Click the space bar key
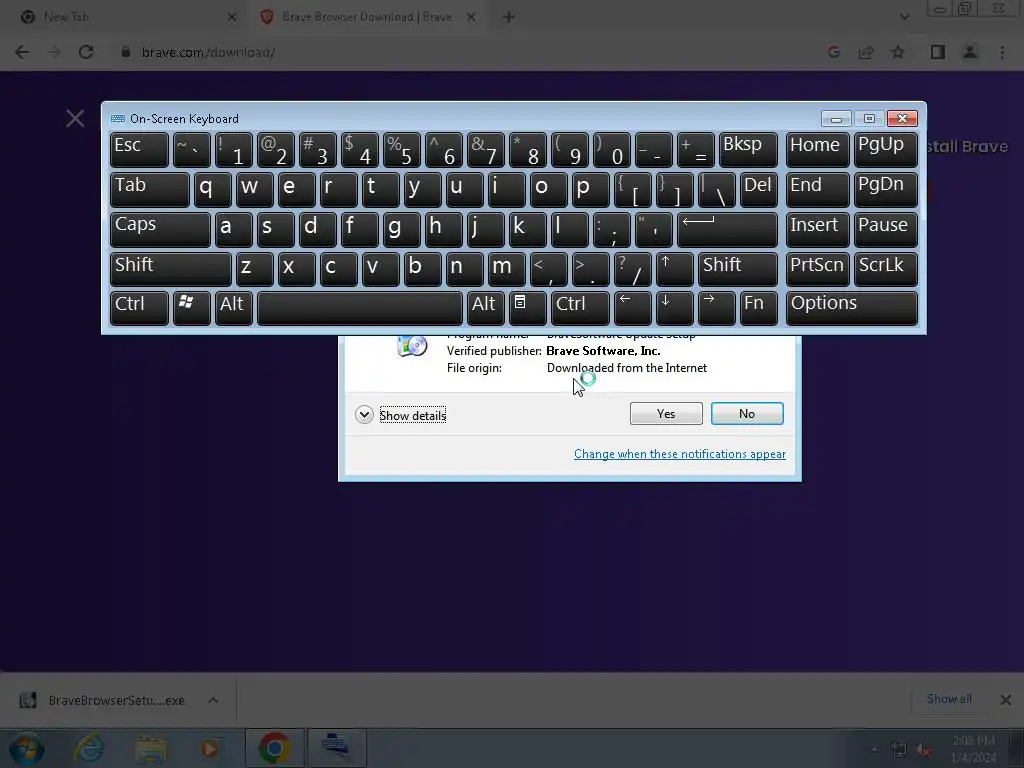Screen dimensions: 1024x768 pos(360,308)
